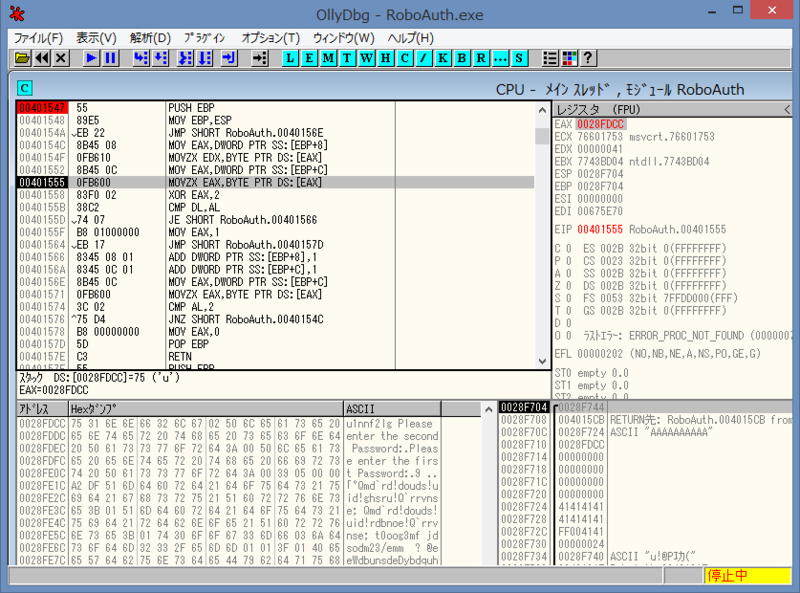Image resolution: width=800 pixels, height=593 pixels.
Task: Pause execution with the pause icon
Action: pyautogui.click(x=110, y=58)
